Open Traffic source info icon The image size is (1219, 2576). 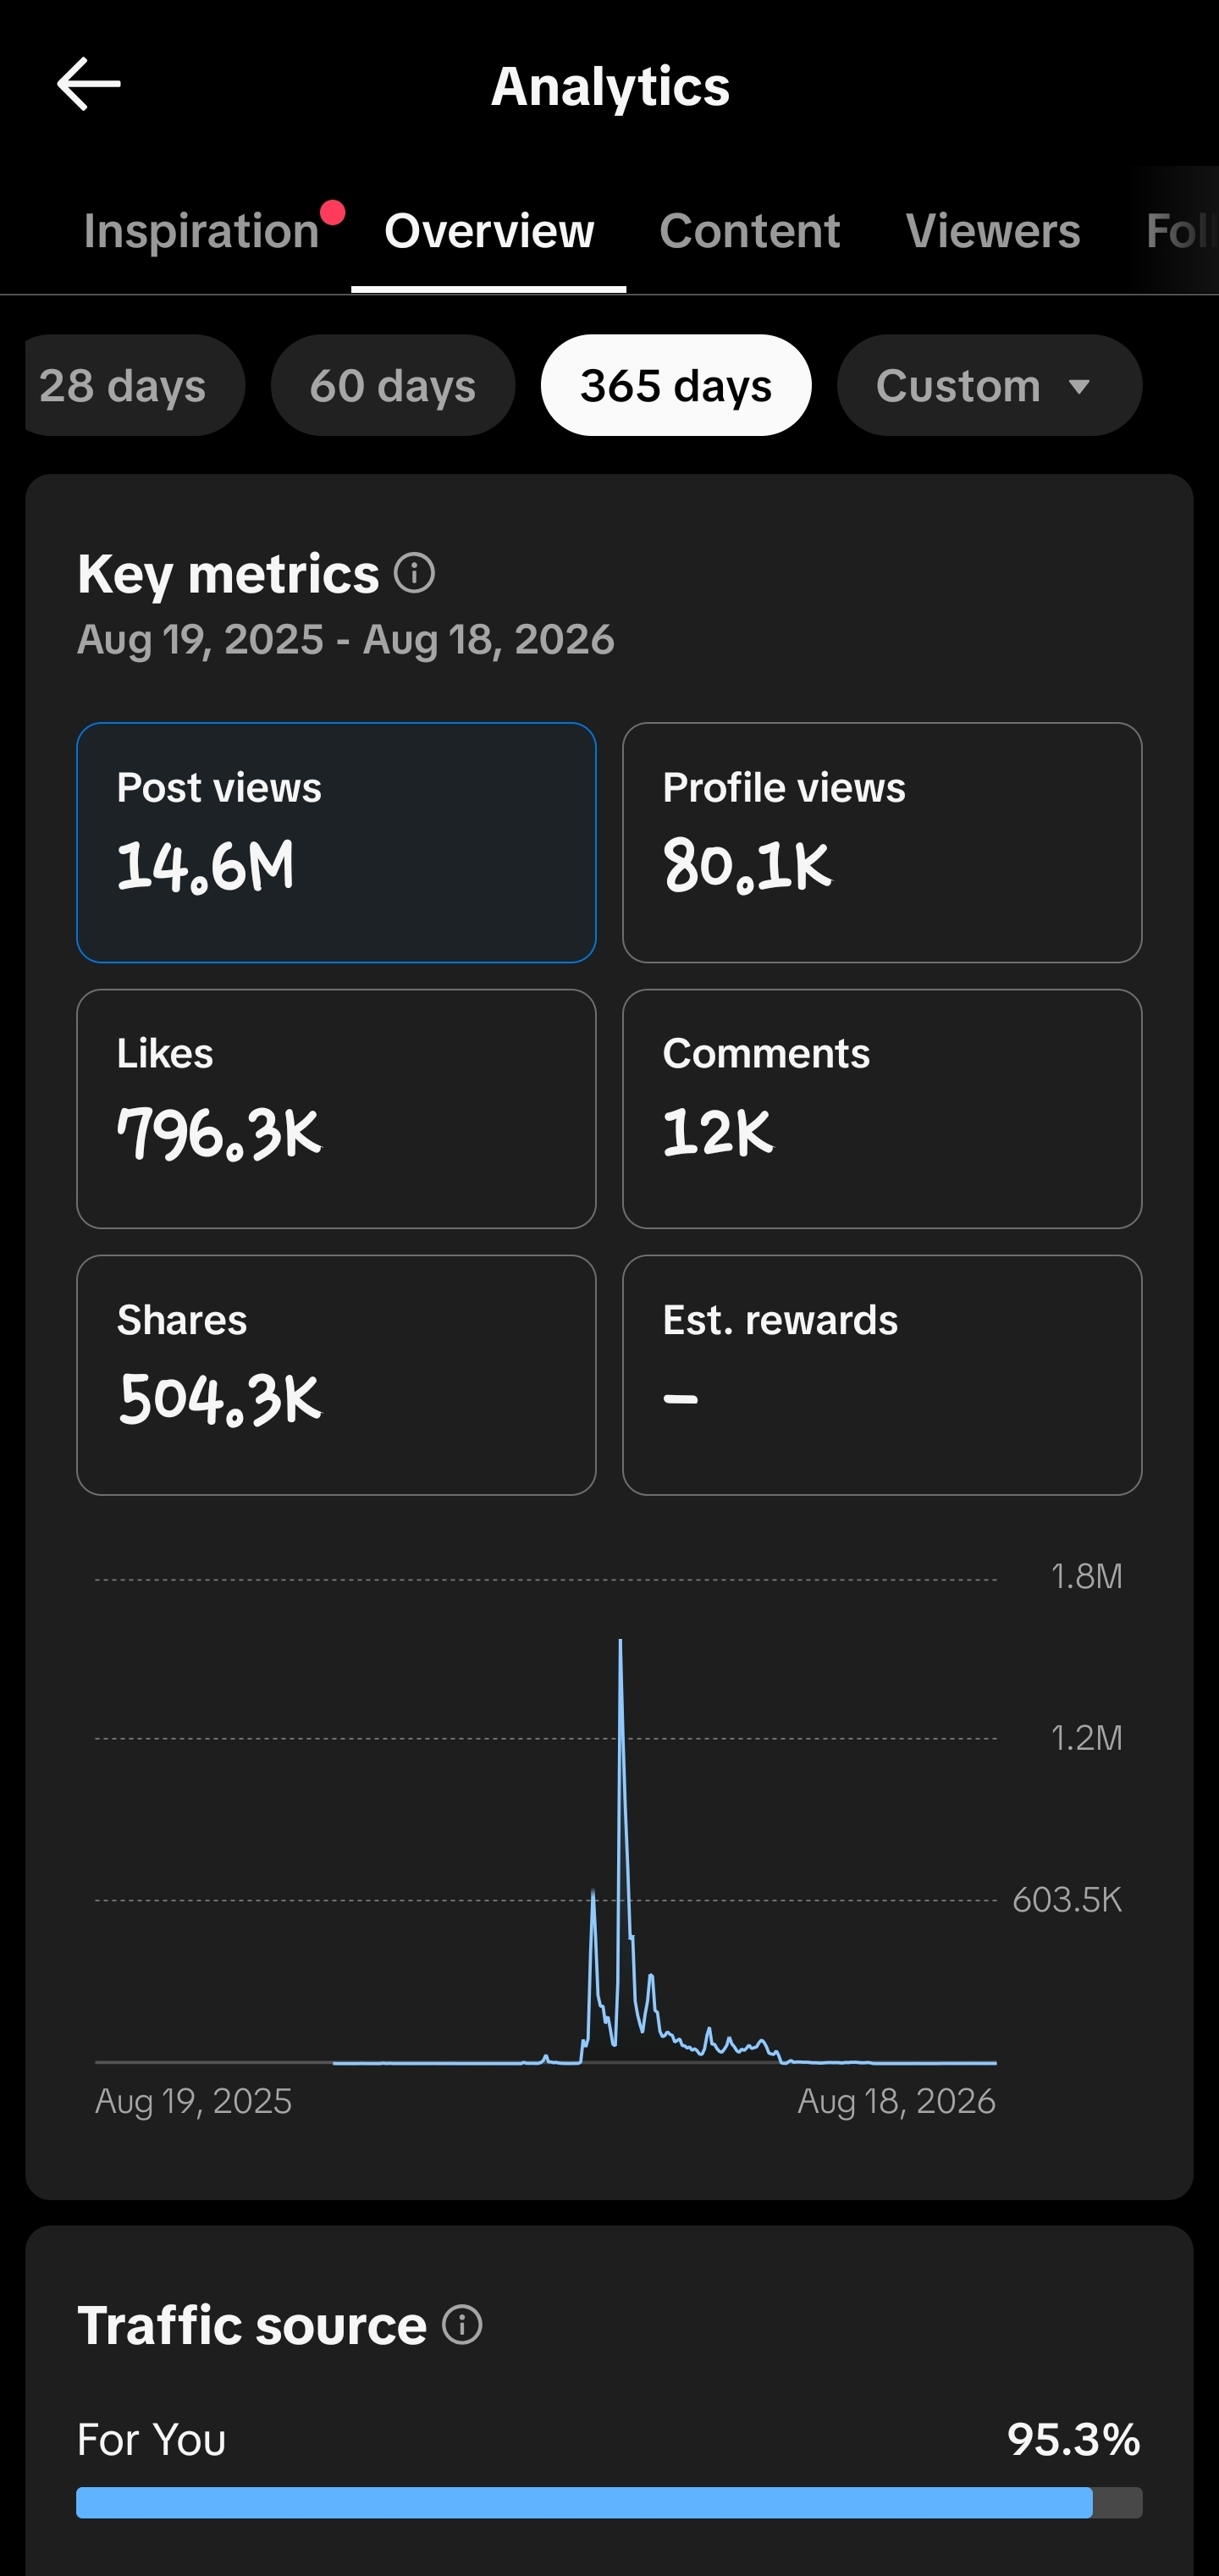(x=462, y=2324)
